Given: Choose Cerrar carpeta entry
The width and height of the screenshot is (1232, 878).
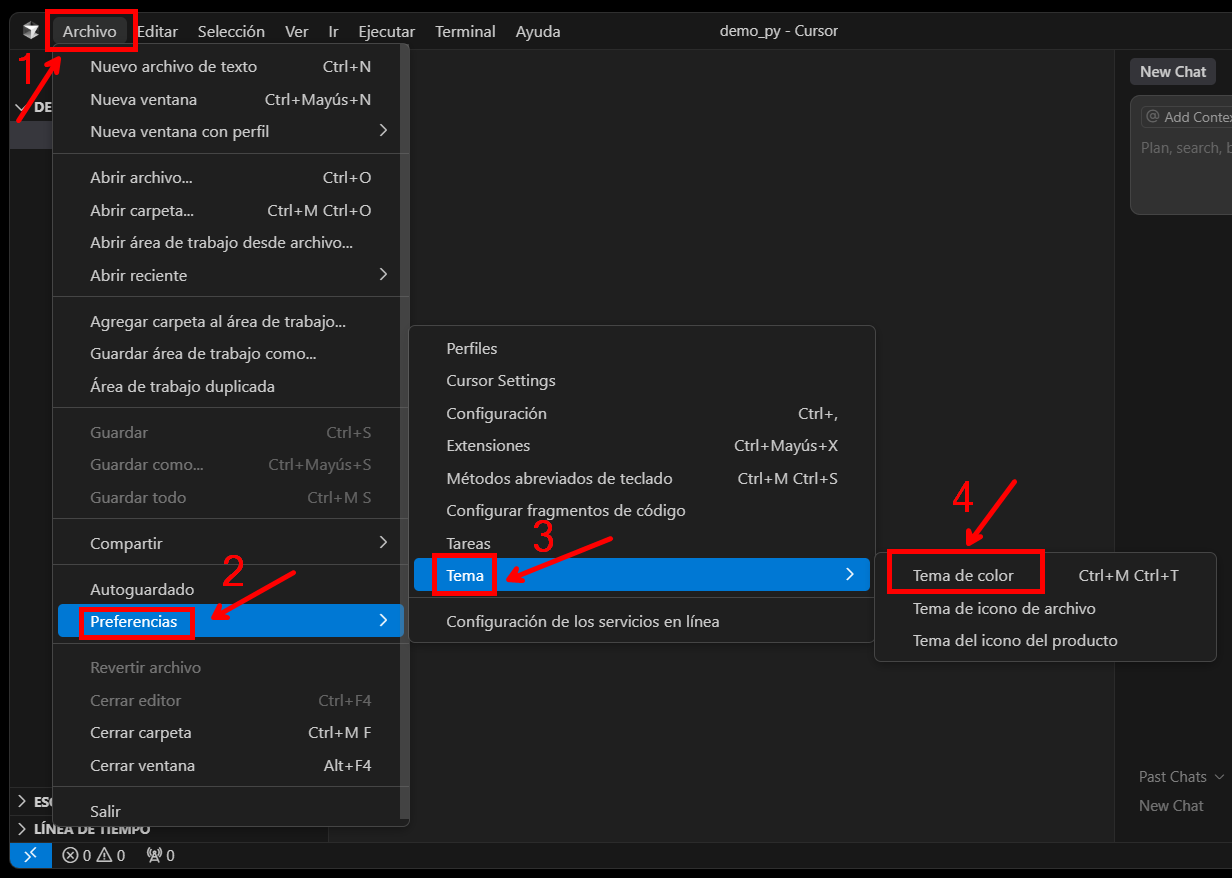Looking at the screenshot, I should pyautogui.click(x=230, y=733).
